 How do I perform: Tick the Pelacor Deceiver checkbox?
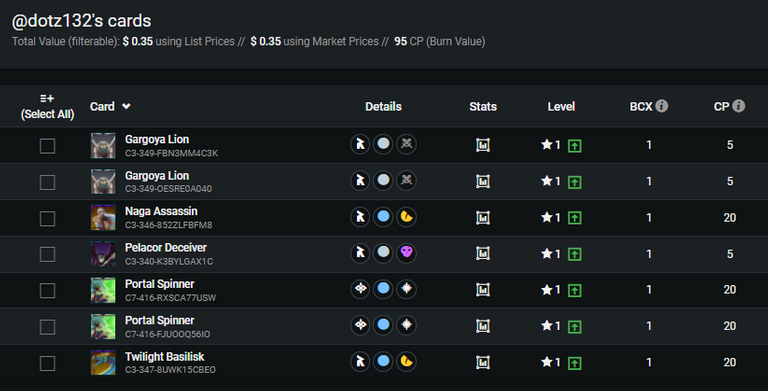[48, 255]
